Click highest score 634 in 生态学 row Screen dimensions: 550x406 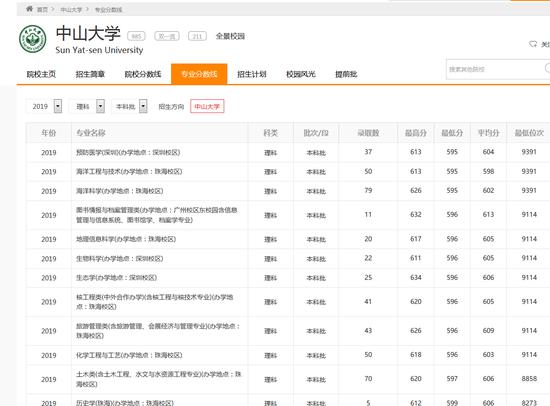pyautogui.click(x=416, y=278)
